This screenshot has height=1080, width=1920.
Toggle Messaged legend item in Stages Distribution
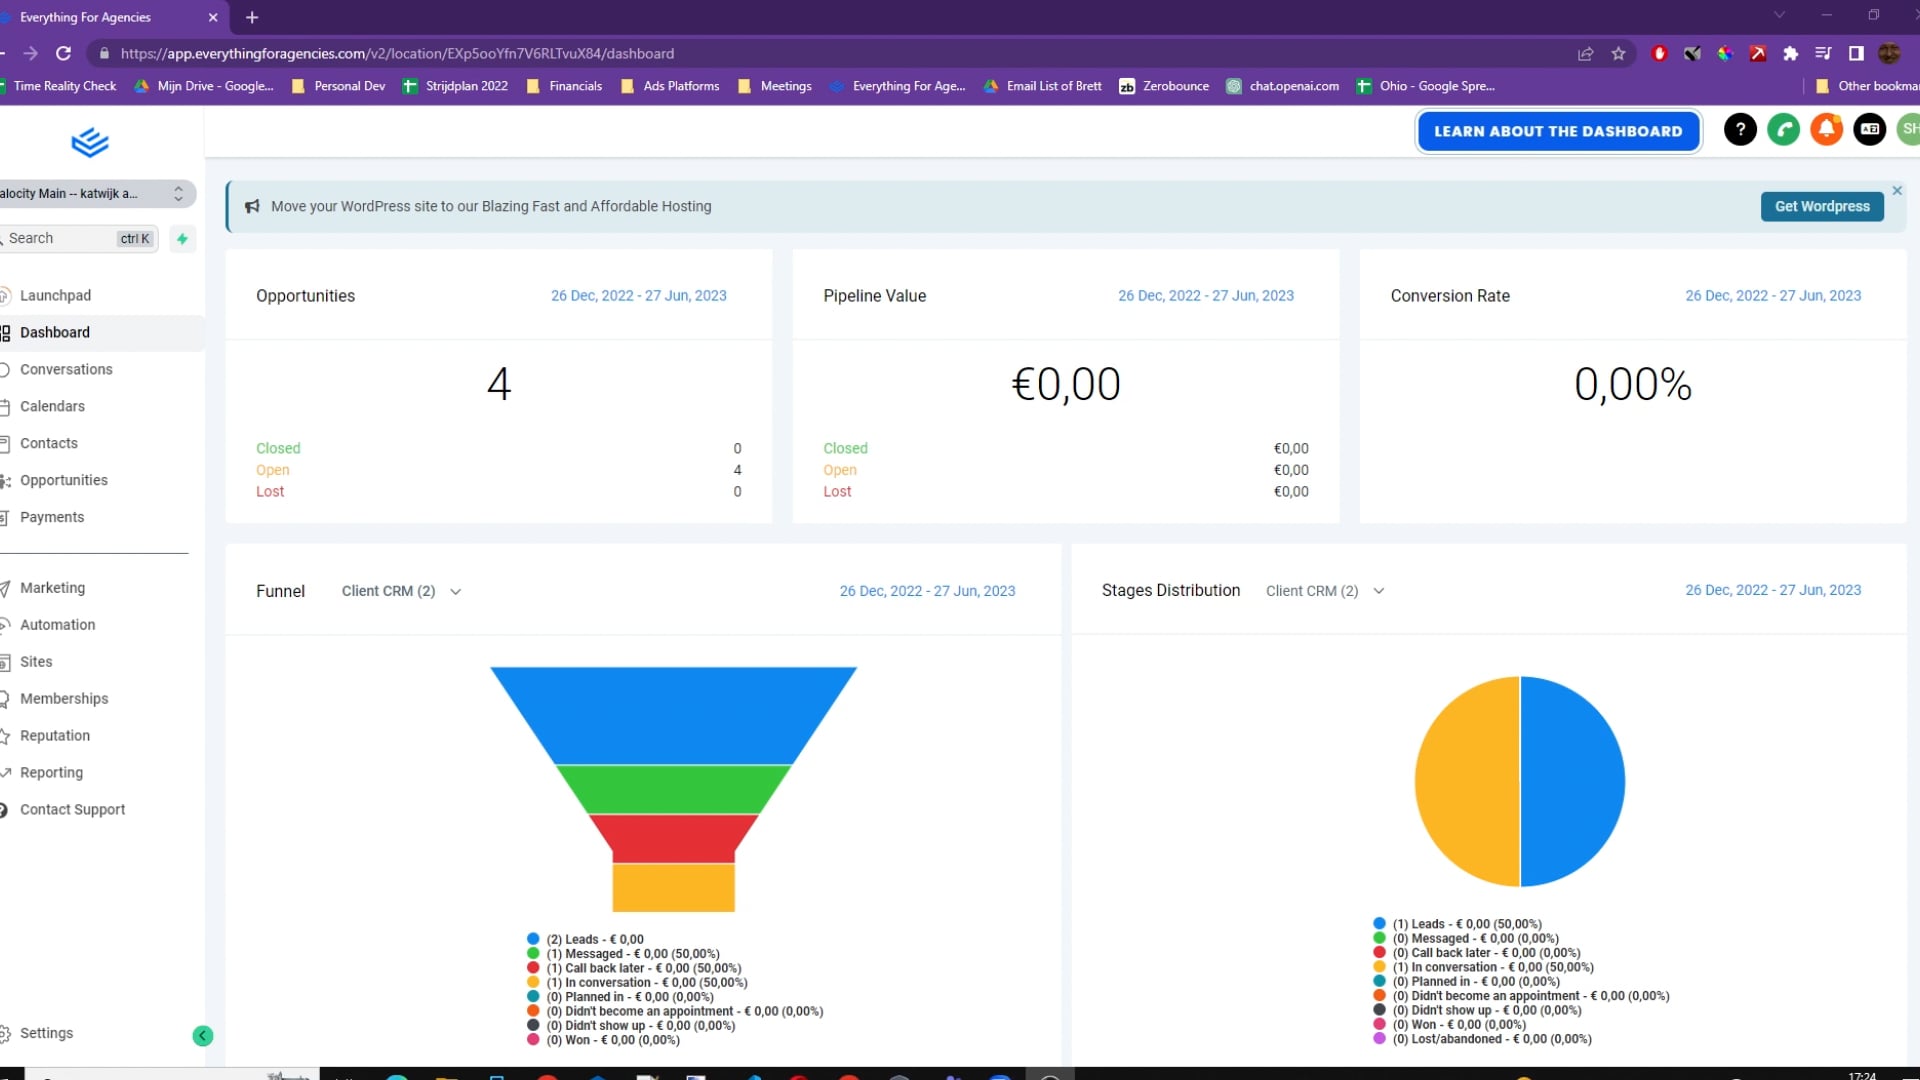pyautogui.click(x=1467, y=938)
